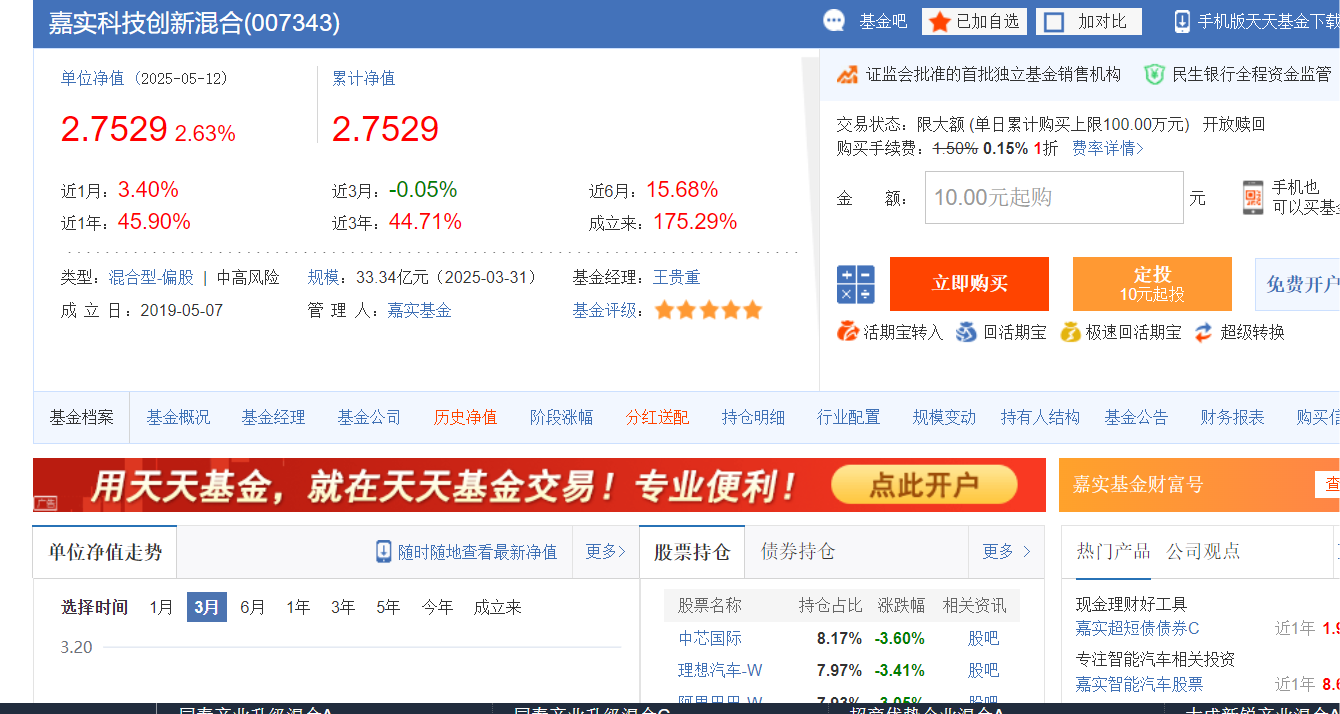Image resolution: width=1340 pixels, height=714 pixels.
Task: Select the 3月 time range
Action: (207, 607)
